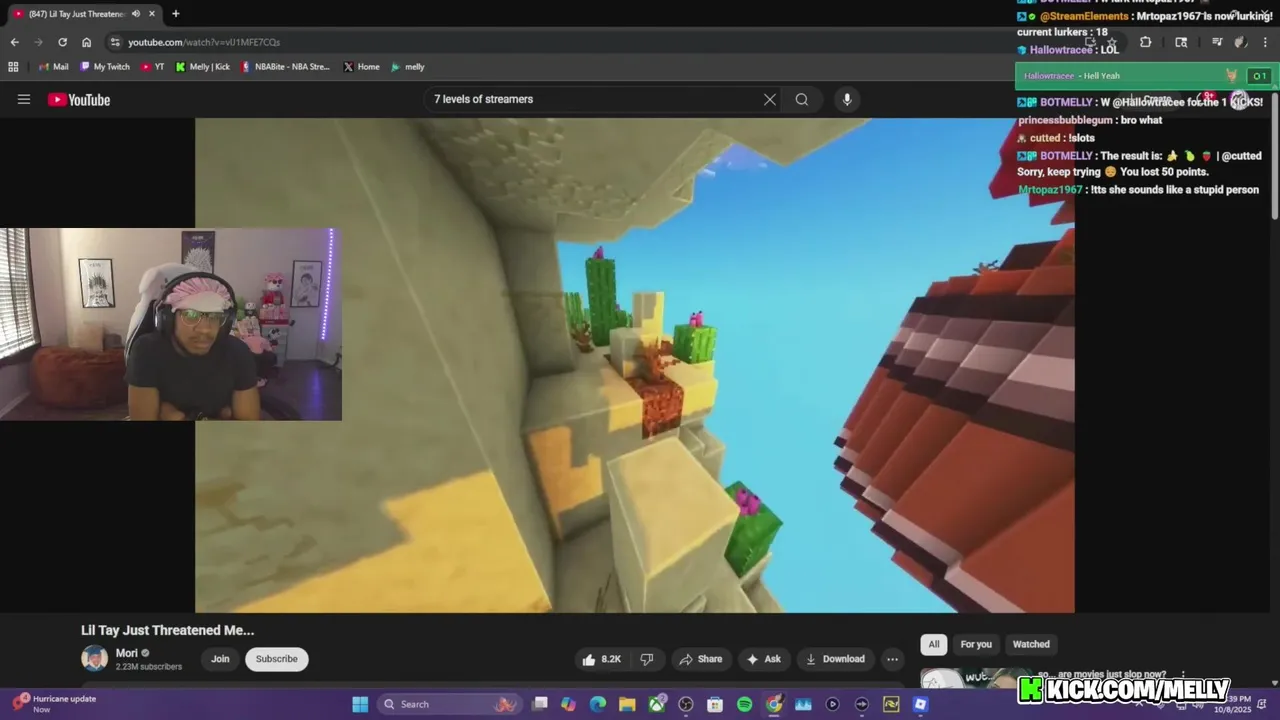Launch Copilot from the taskbar

[569, 704]
